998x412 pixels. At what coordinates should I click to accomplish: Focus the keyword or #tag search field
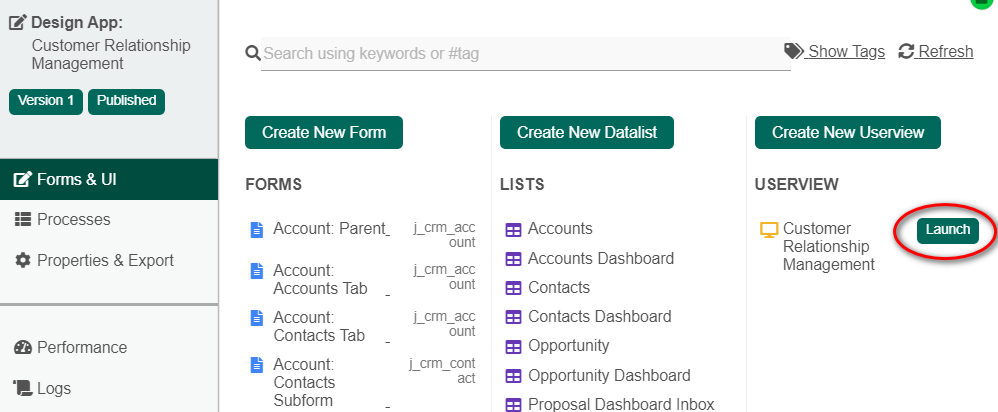[x=525, y=53]
